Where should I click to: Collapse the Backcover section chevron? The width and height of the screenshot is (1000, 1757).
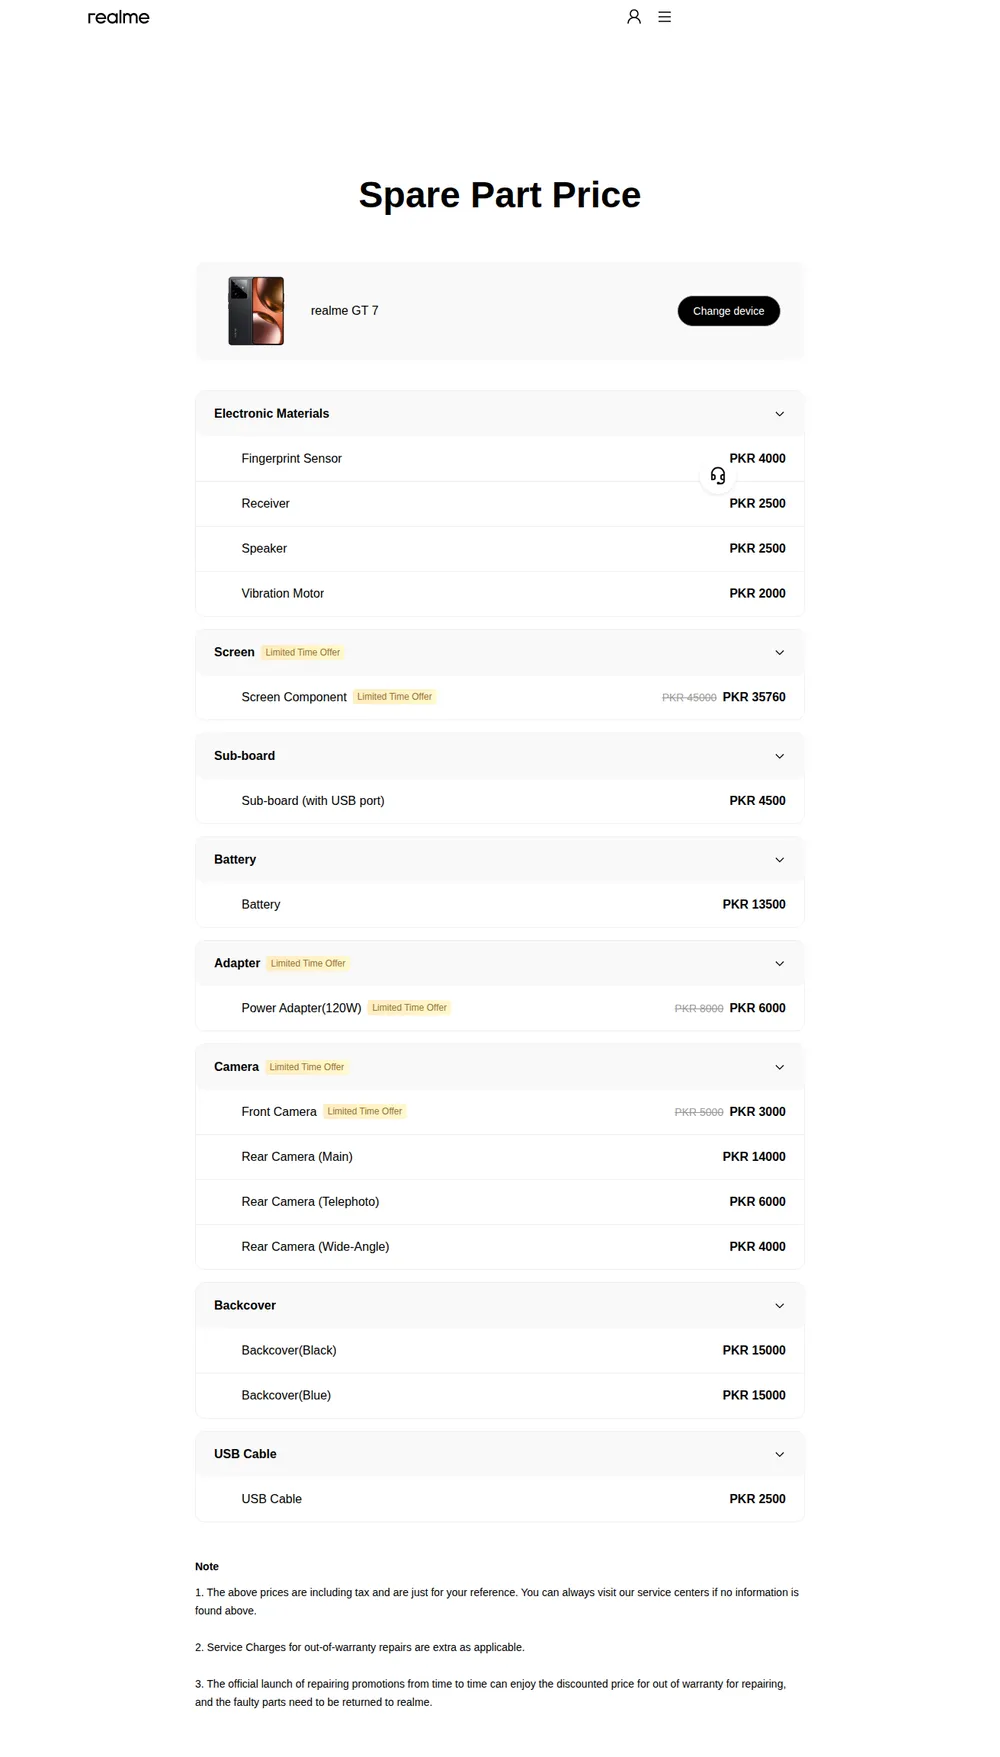click(x=780, y=1306)
